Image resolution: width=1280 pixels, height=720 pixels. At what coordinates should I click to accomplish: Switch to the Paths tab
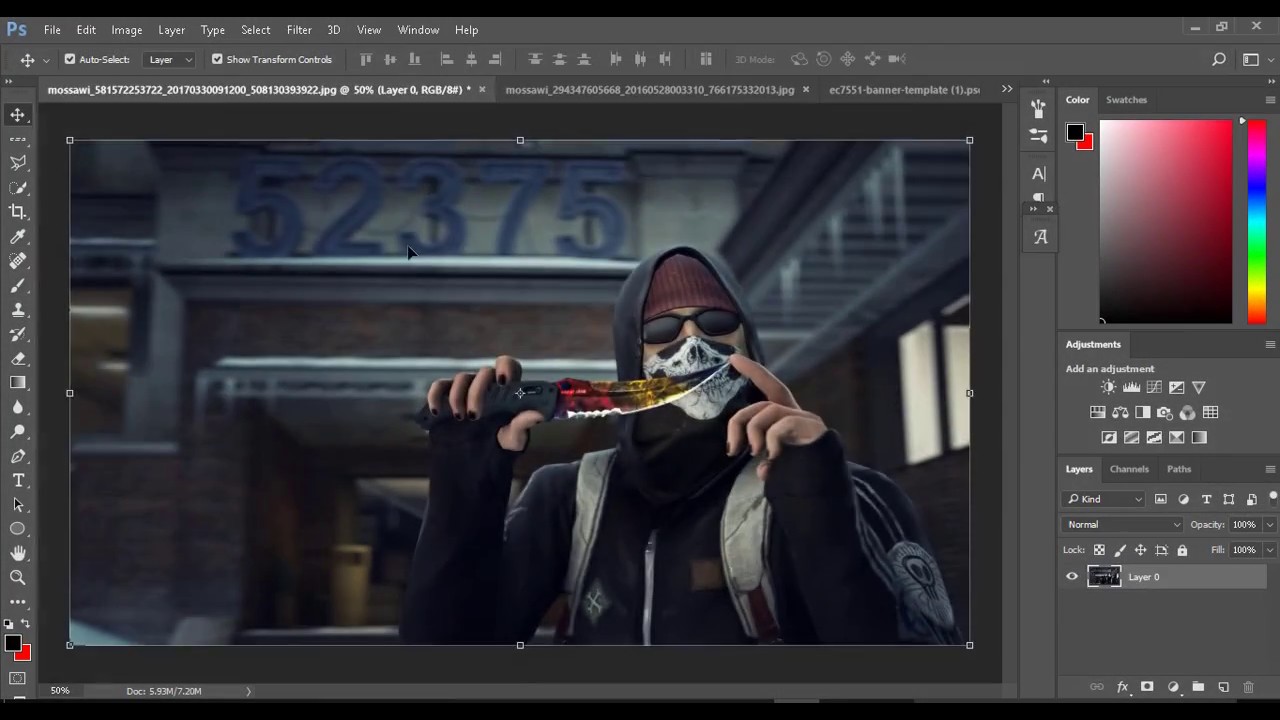pyautogui.click(x=1179, y=469)
